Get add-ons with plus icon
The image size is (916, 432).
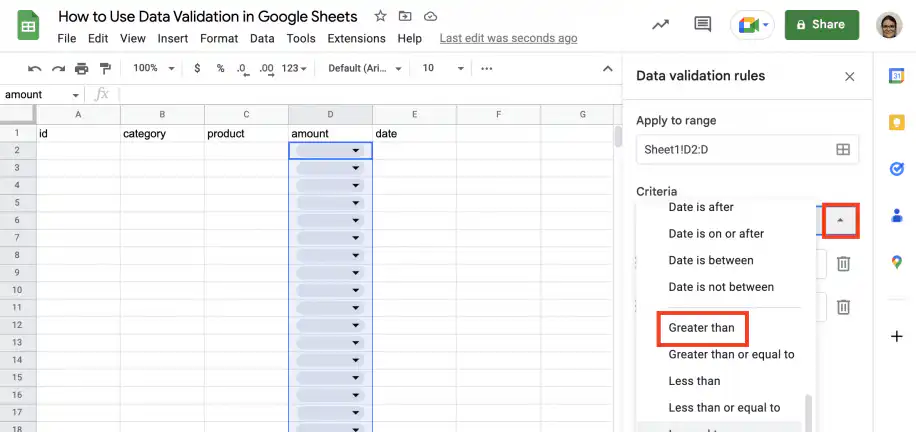point(897,337)
